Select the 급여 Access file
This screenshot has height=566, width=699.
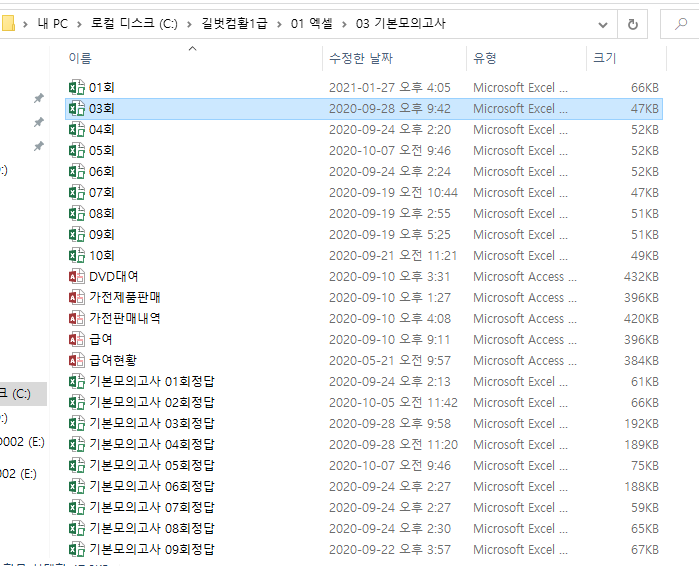tap(101, 340)
